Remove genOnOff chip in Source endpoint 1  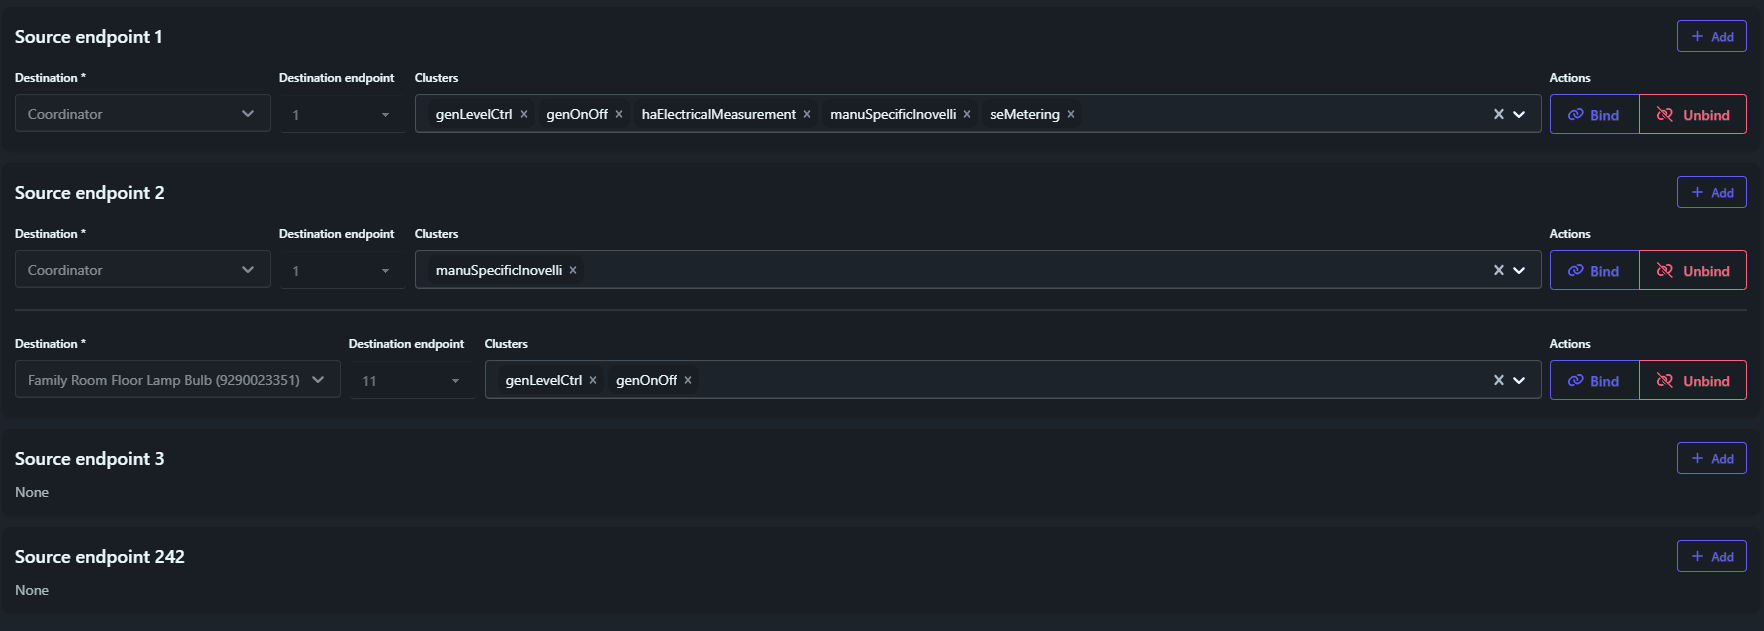[619, 114]
